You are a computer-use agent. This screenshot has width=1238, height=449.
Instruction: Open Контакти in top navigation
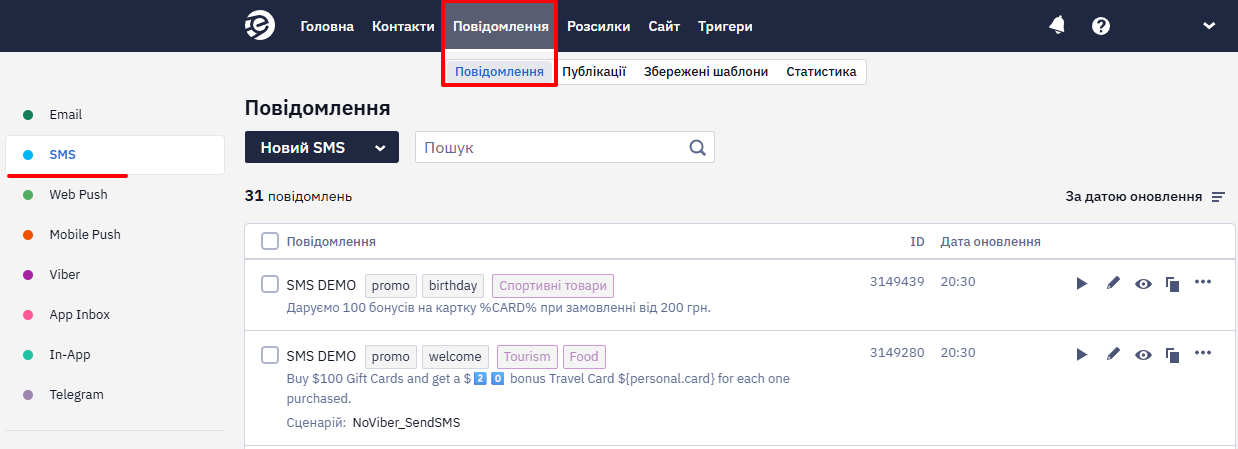pyautogui.click(x=403, y=26)
